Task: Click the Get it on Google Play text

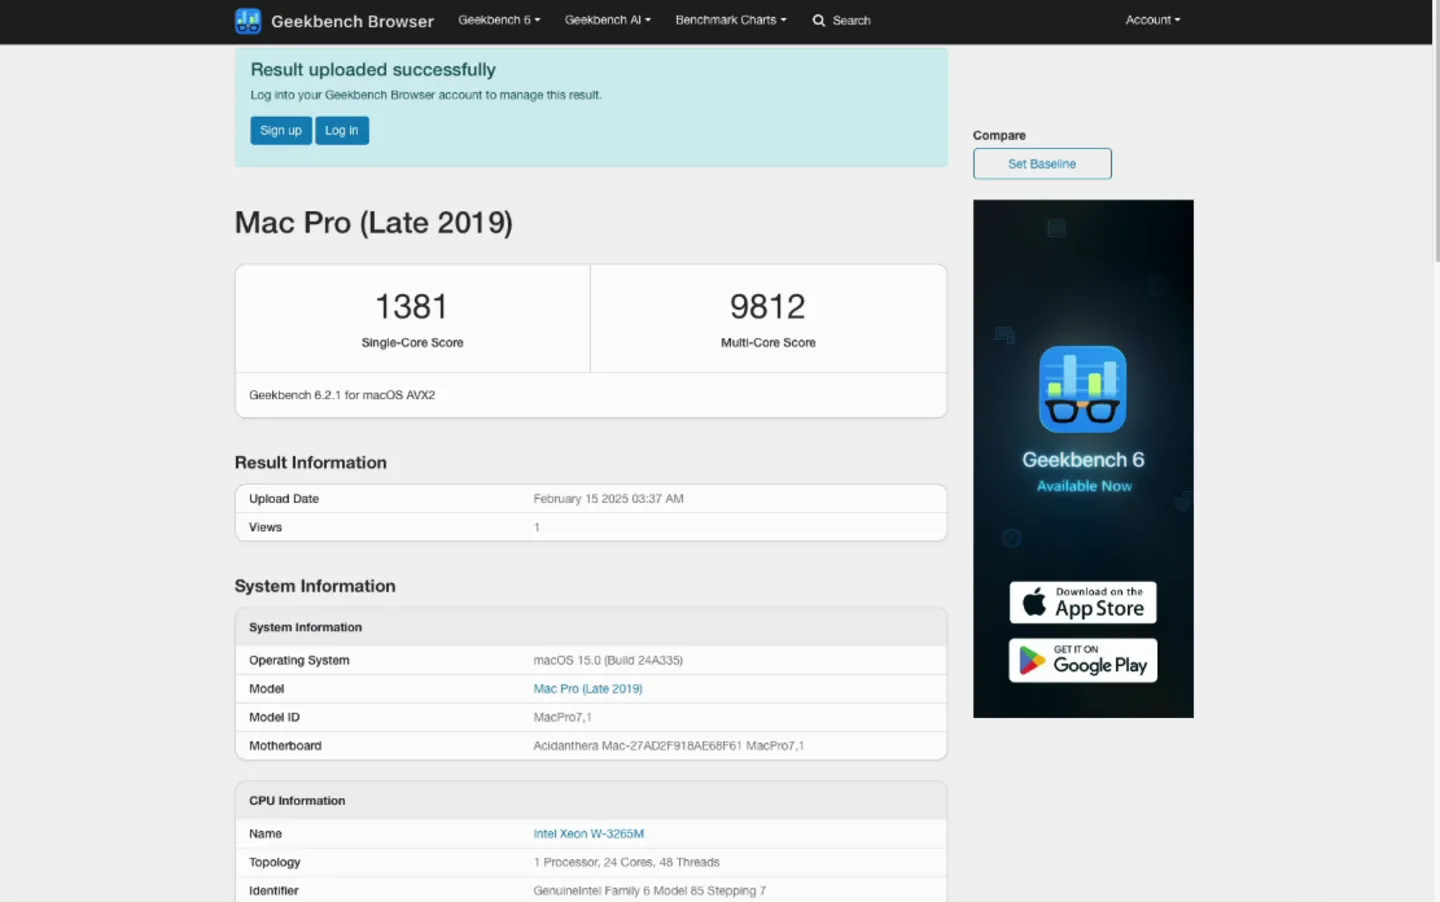Action: pyautogui.click(x=1099, y=661)
